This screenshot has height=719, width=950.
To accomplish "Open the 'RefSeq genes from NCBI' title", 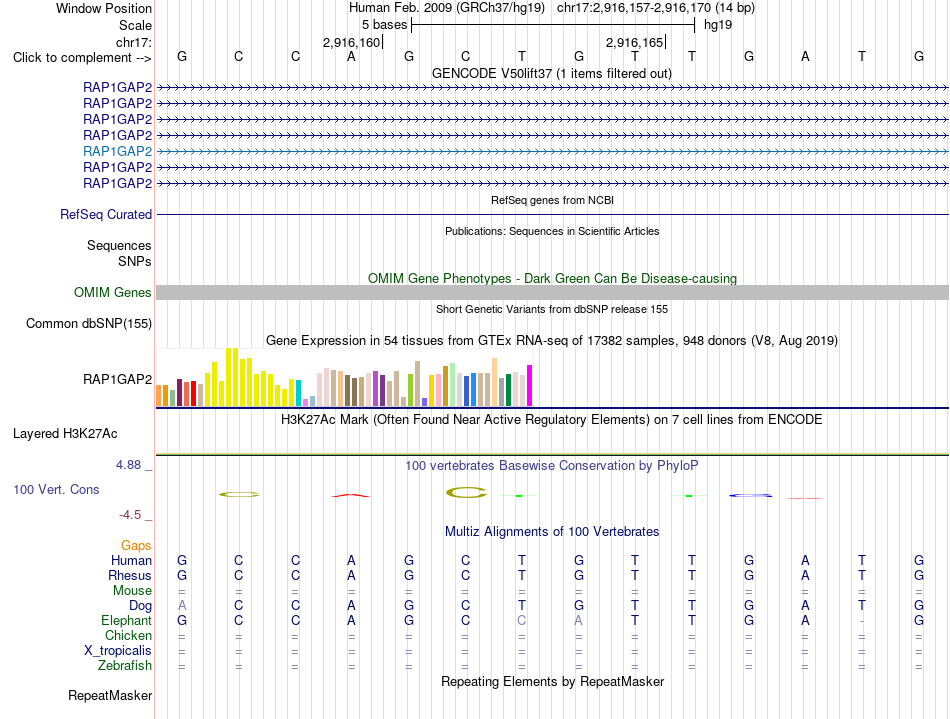I will [552, 200].
